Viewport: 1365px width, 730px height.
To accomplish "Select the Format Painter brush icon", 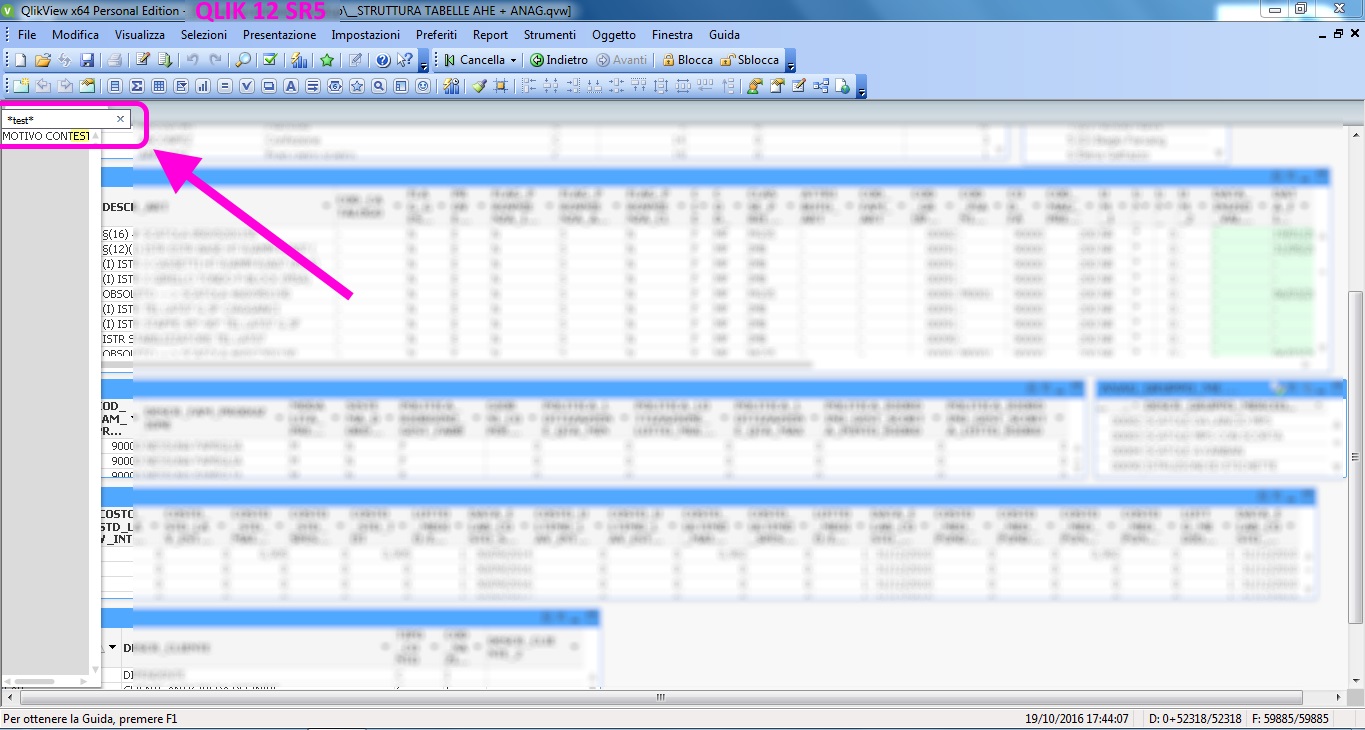I will 479,86.
